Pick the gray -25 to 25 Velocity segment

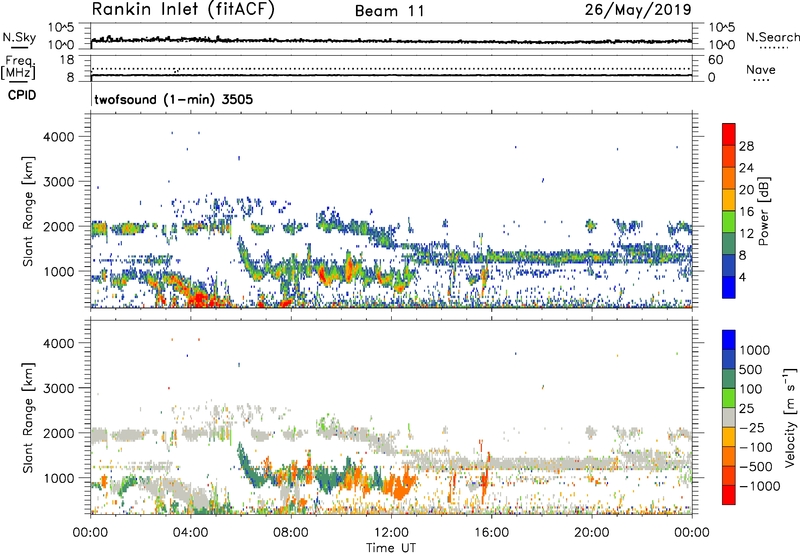(x=729, y=417)
